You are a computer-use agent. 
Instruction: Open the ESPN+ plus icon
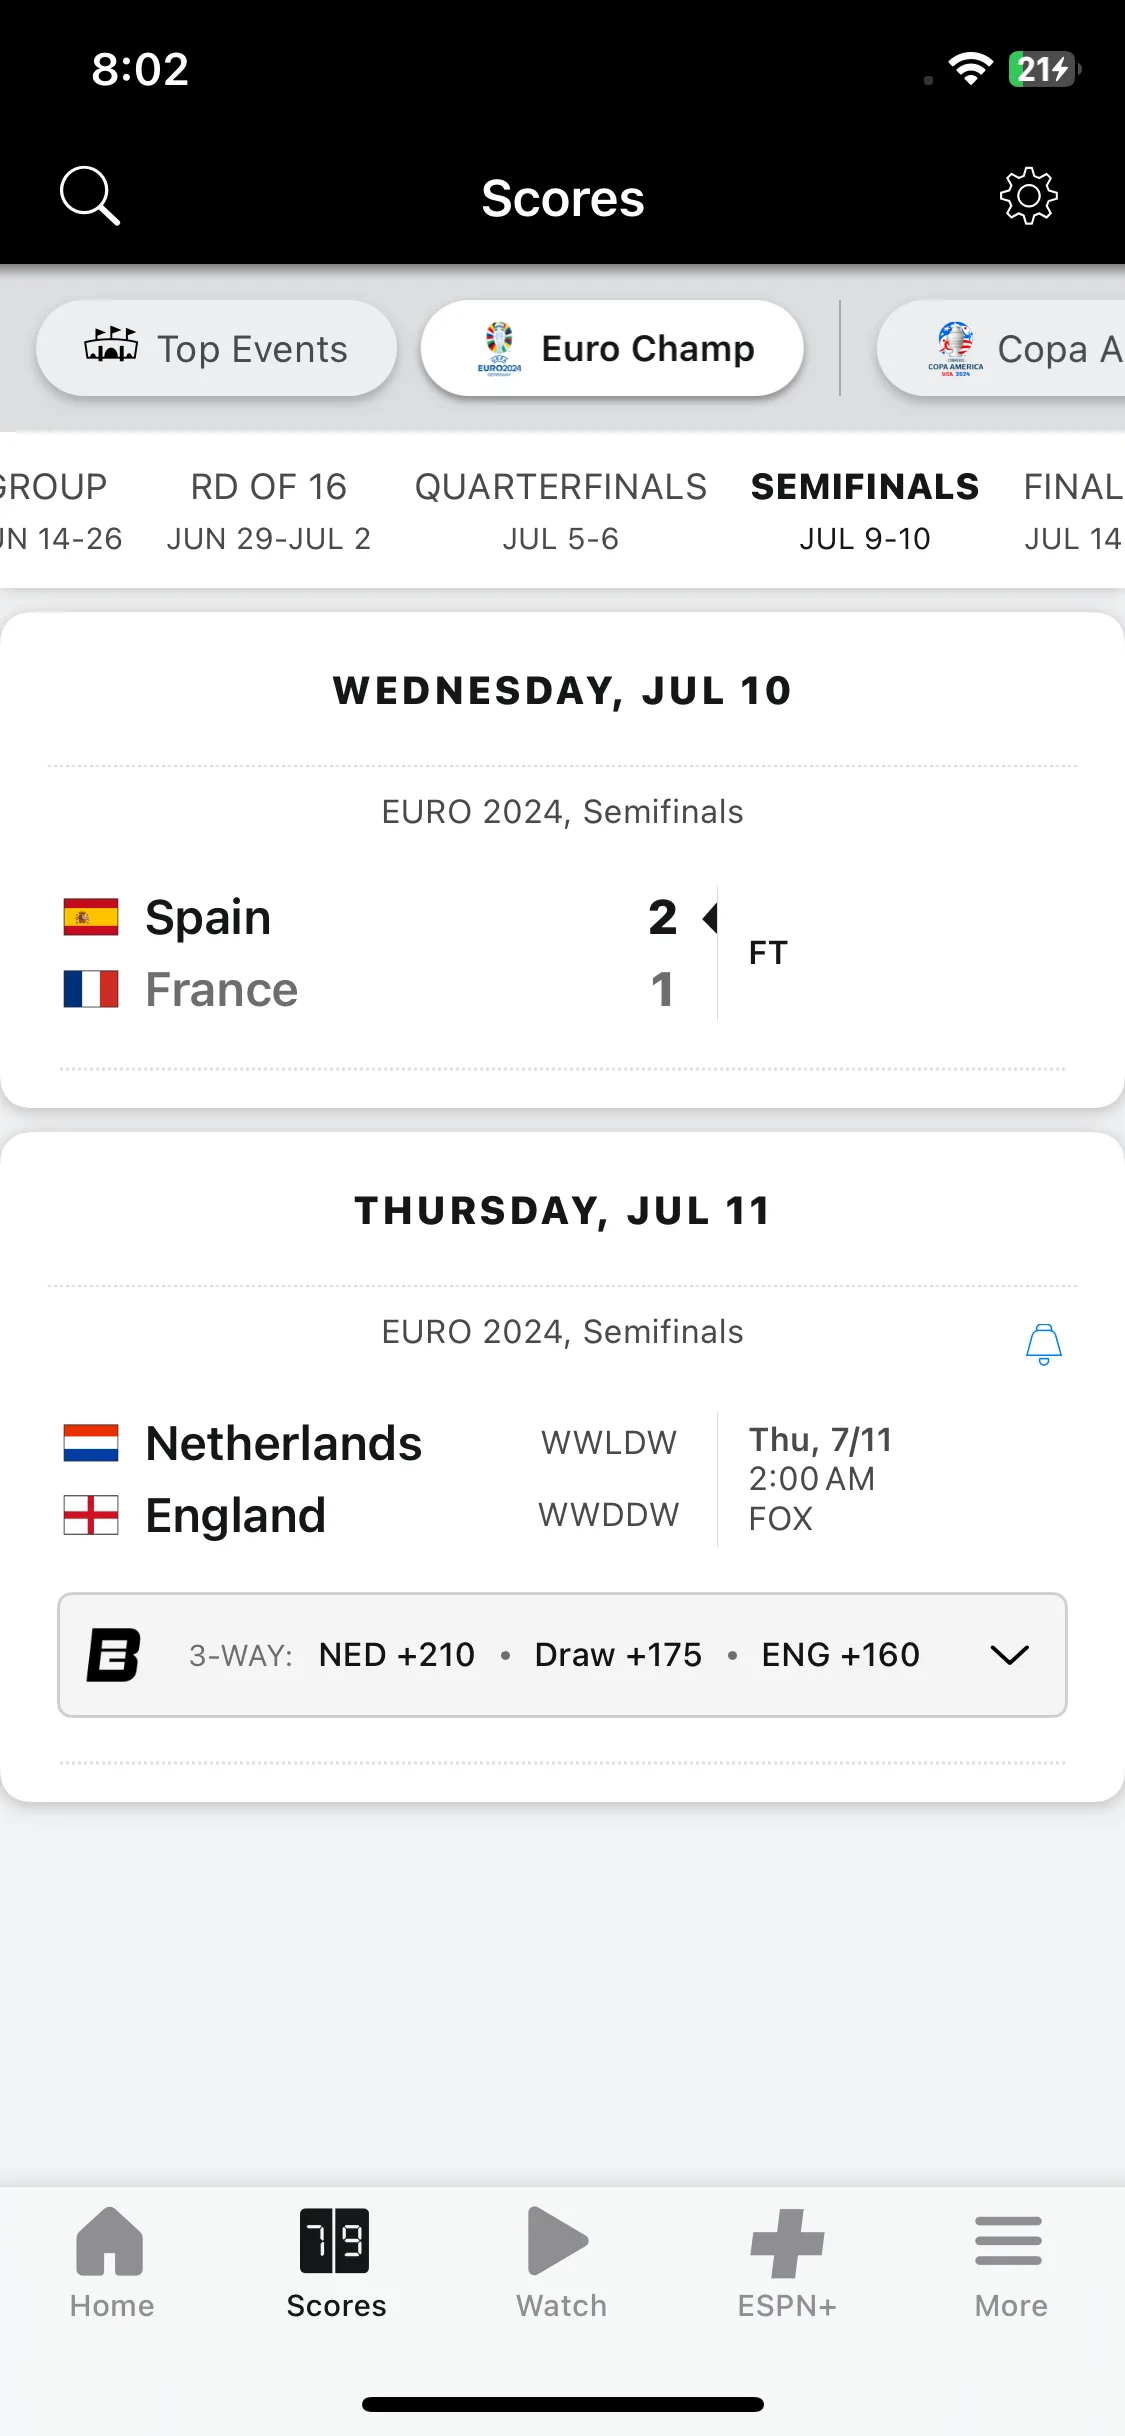[787, 2242]
